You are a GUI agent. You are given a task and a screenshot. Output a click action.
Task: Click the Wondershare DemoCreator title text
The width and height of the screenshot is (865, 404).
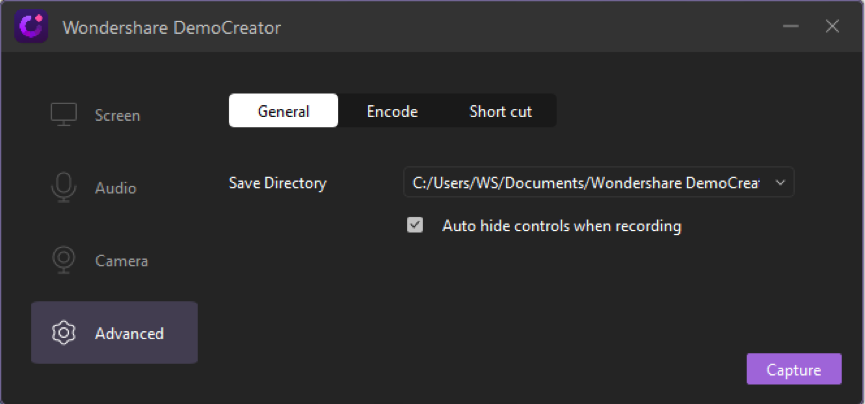pyautogui.click(x=172, y=27)
